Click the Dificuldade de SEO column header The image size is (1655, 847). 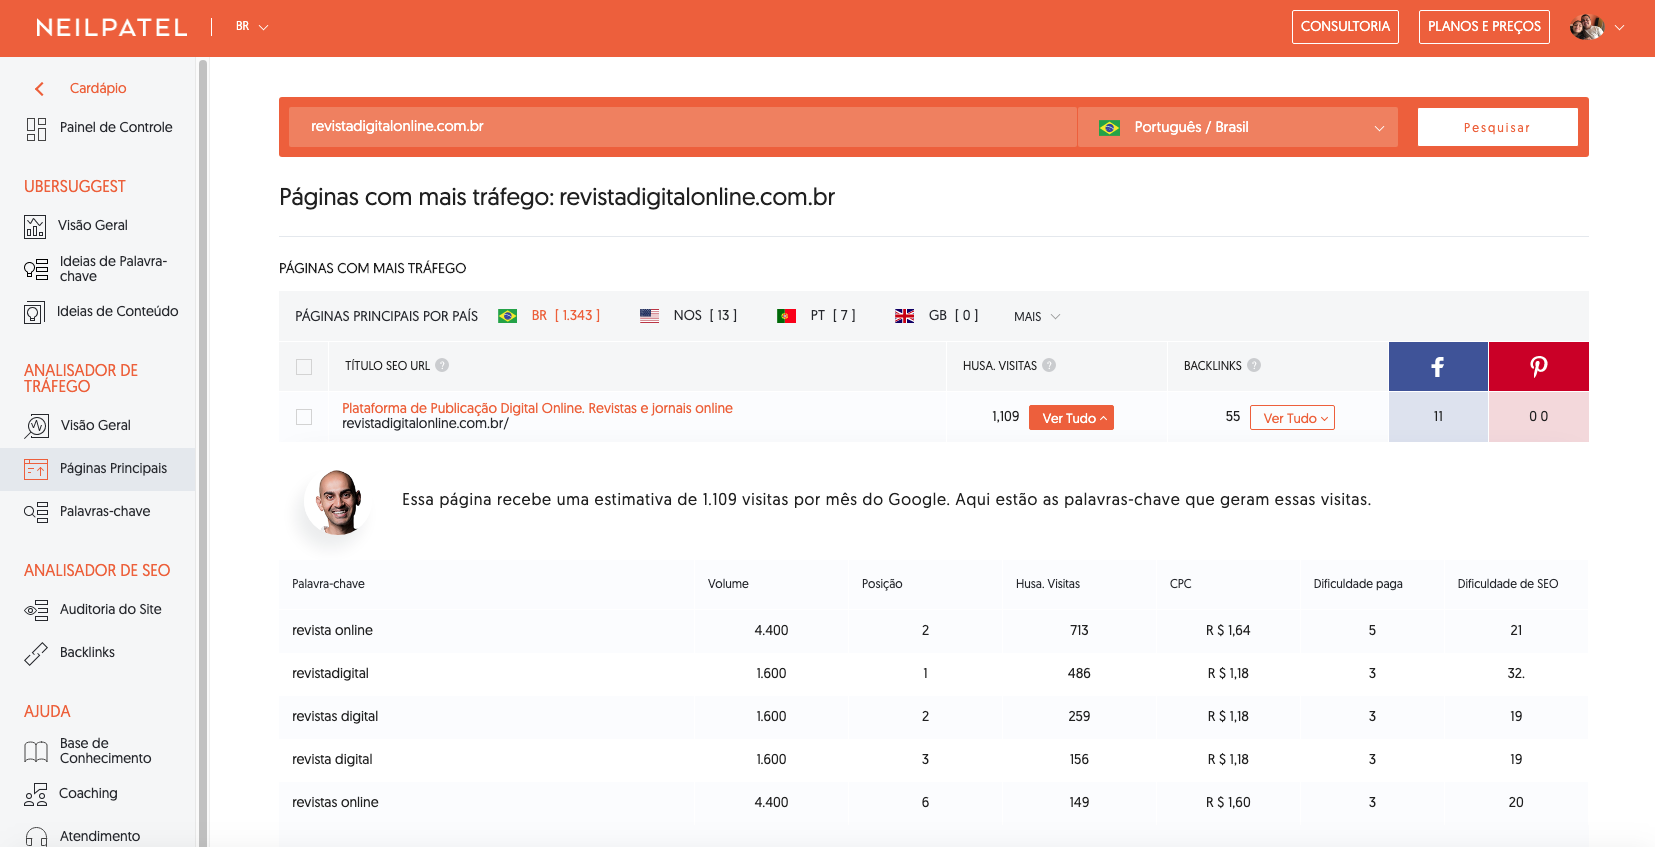1507,584
